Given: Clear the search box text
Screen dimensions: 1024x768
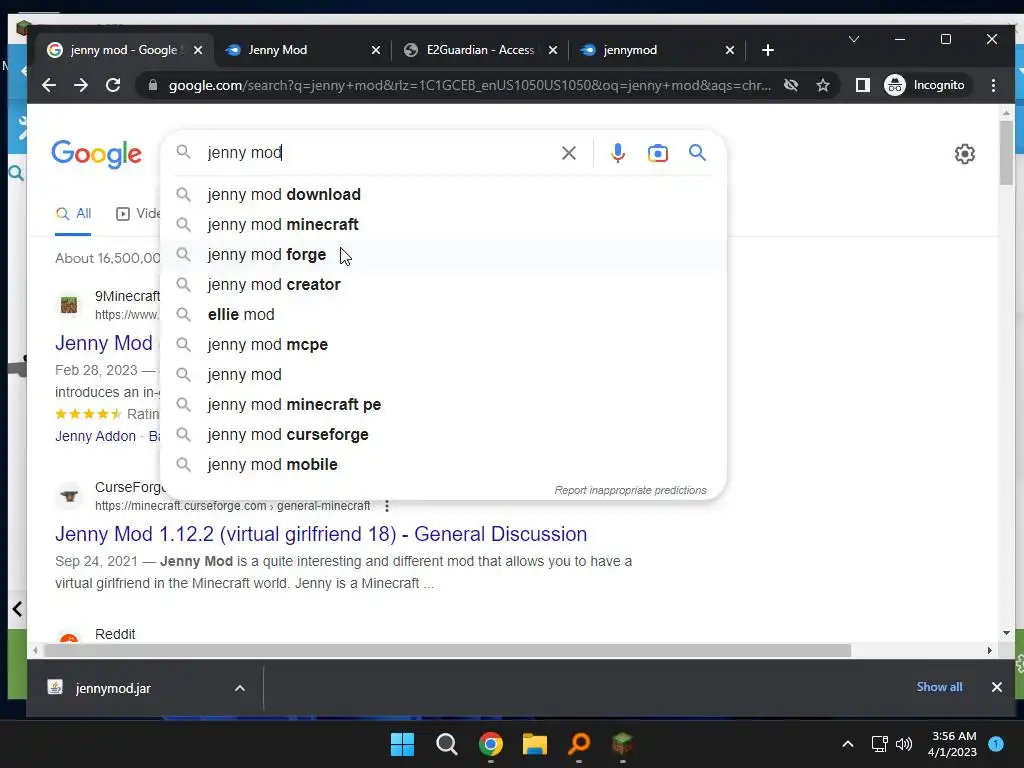Looking at the screenshot, I should [x=569, y=153].
